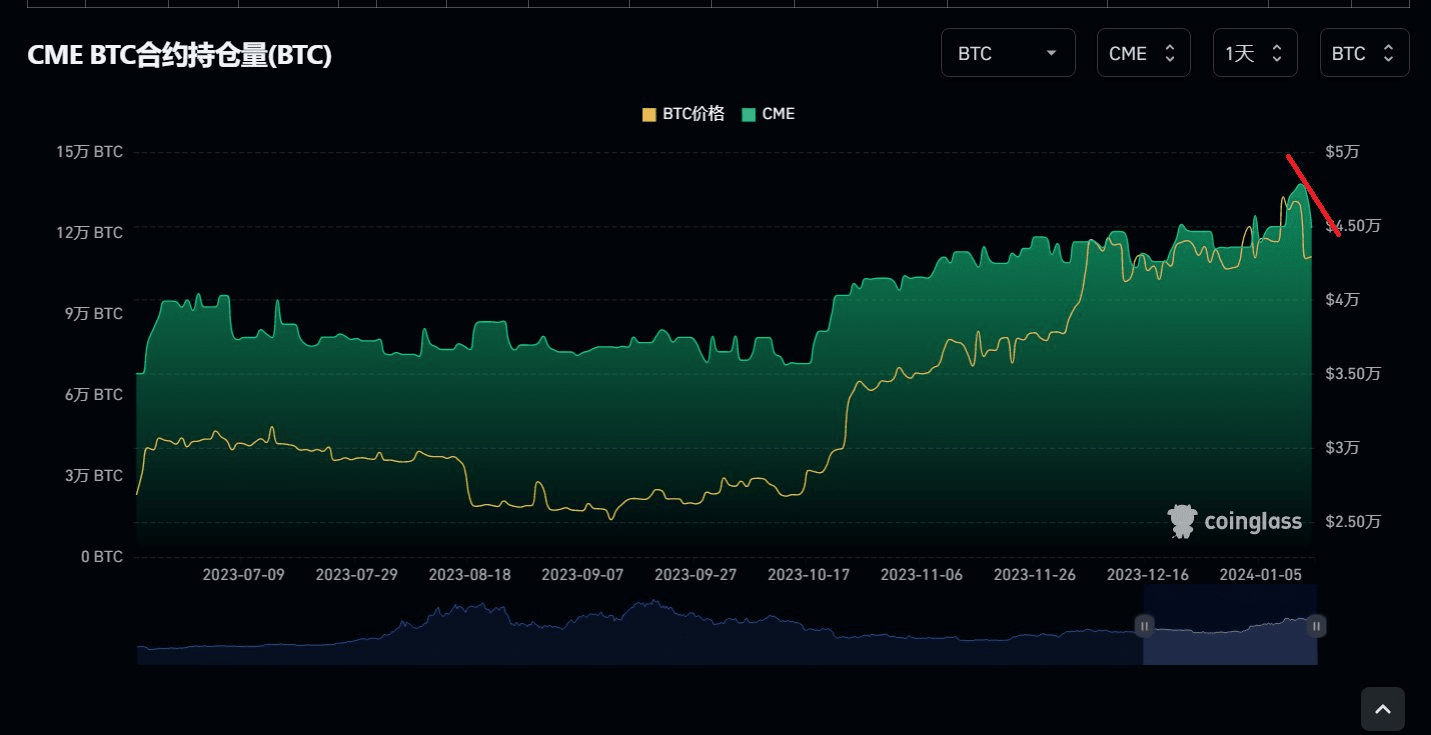The image size is (1431, 735).
Task: Click the $3.50万 price axis label
Action: coord(1353,373)
